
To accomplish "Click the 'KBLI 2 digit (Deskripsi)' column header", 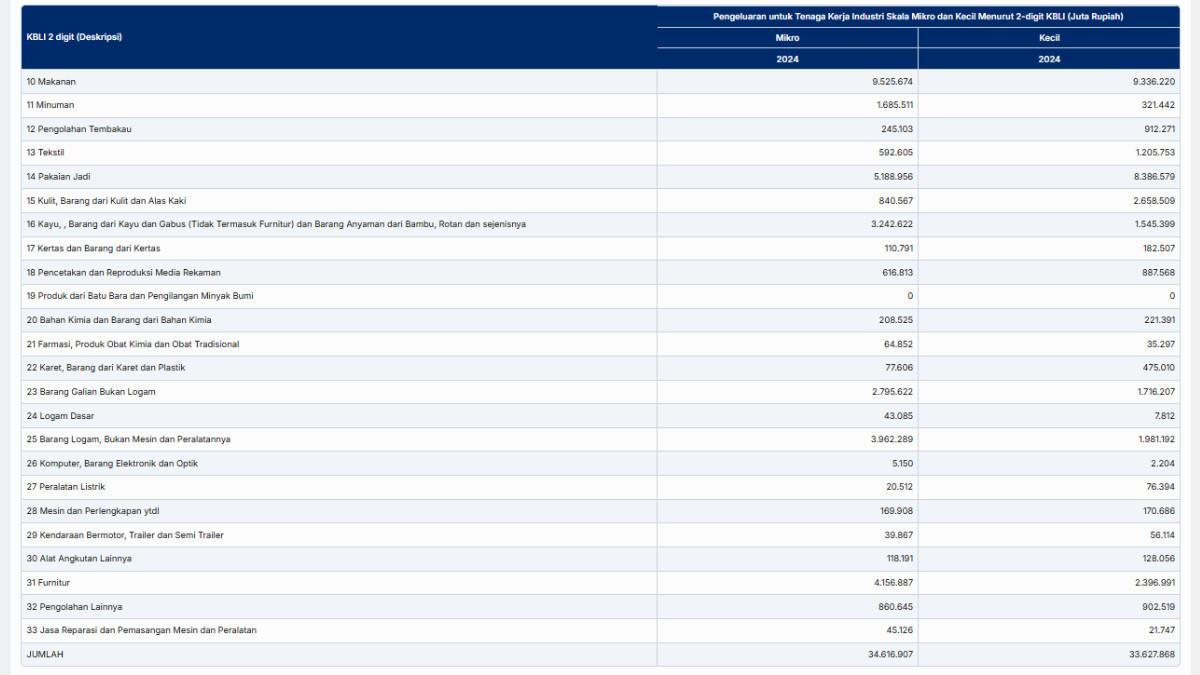I will [75, 37].
